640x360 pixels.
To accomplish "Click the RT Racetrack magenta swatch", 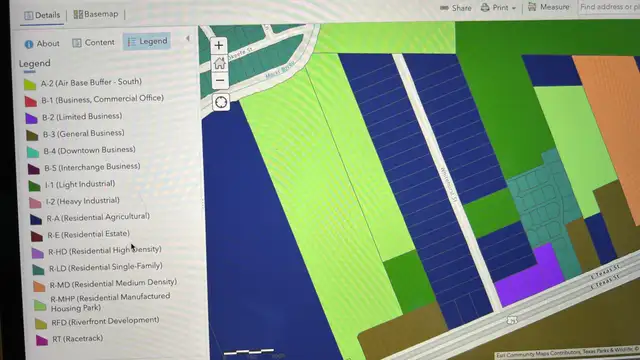I will click(42, 340).
